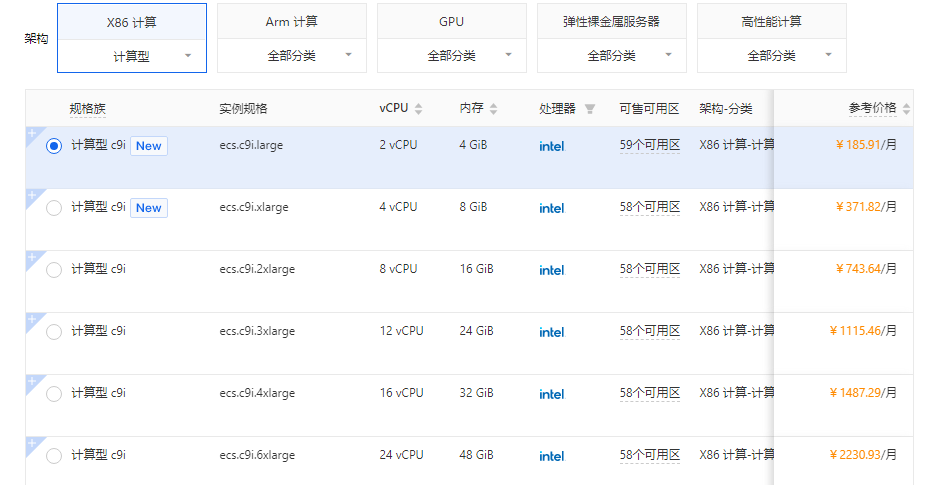Click the 59个可用区 link
Image resolution: width=925 pixels, height=485 pixels.
click(x=649, y=145)
